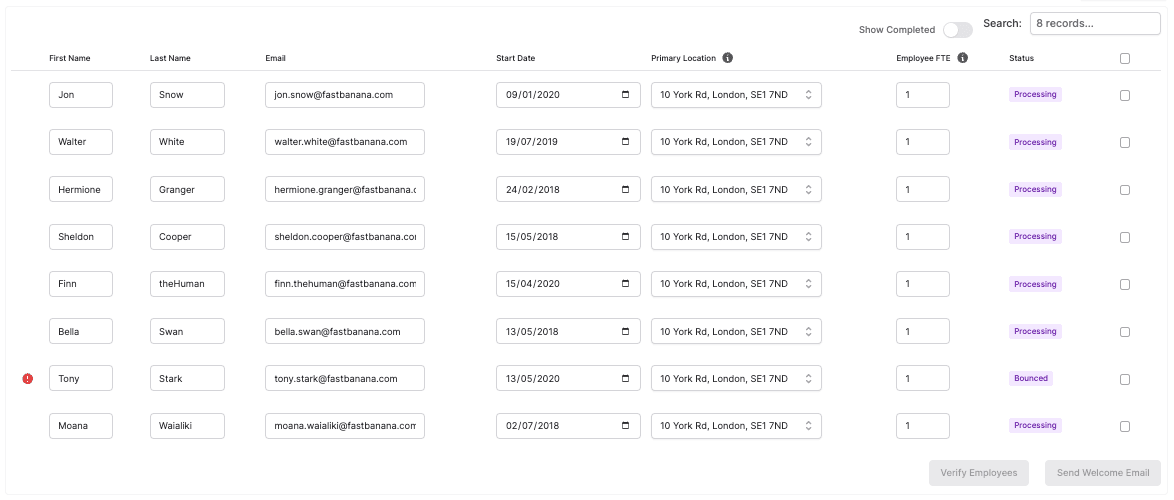This screenshot has height=500, width=1174.
Task: Open date picker icon in Tony Stark's row
Action: point(626,379)
